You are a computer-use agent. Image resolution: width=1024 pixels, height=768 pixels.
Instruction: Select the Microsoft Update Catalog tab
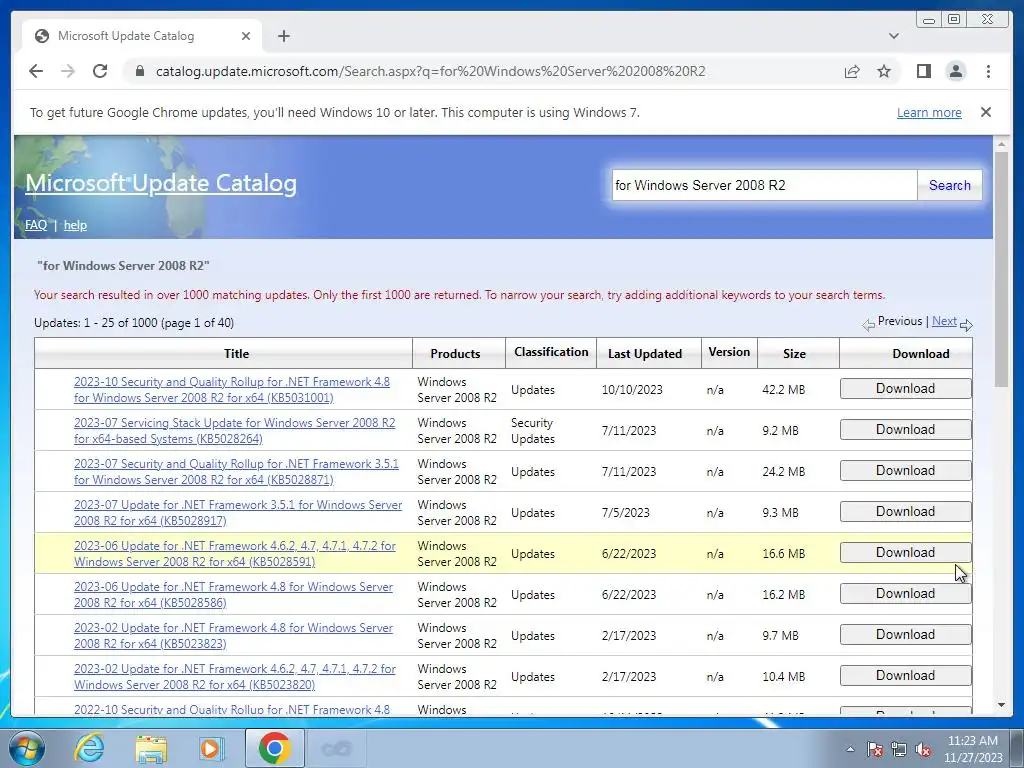(142, 36)
